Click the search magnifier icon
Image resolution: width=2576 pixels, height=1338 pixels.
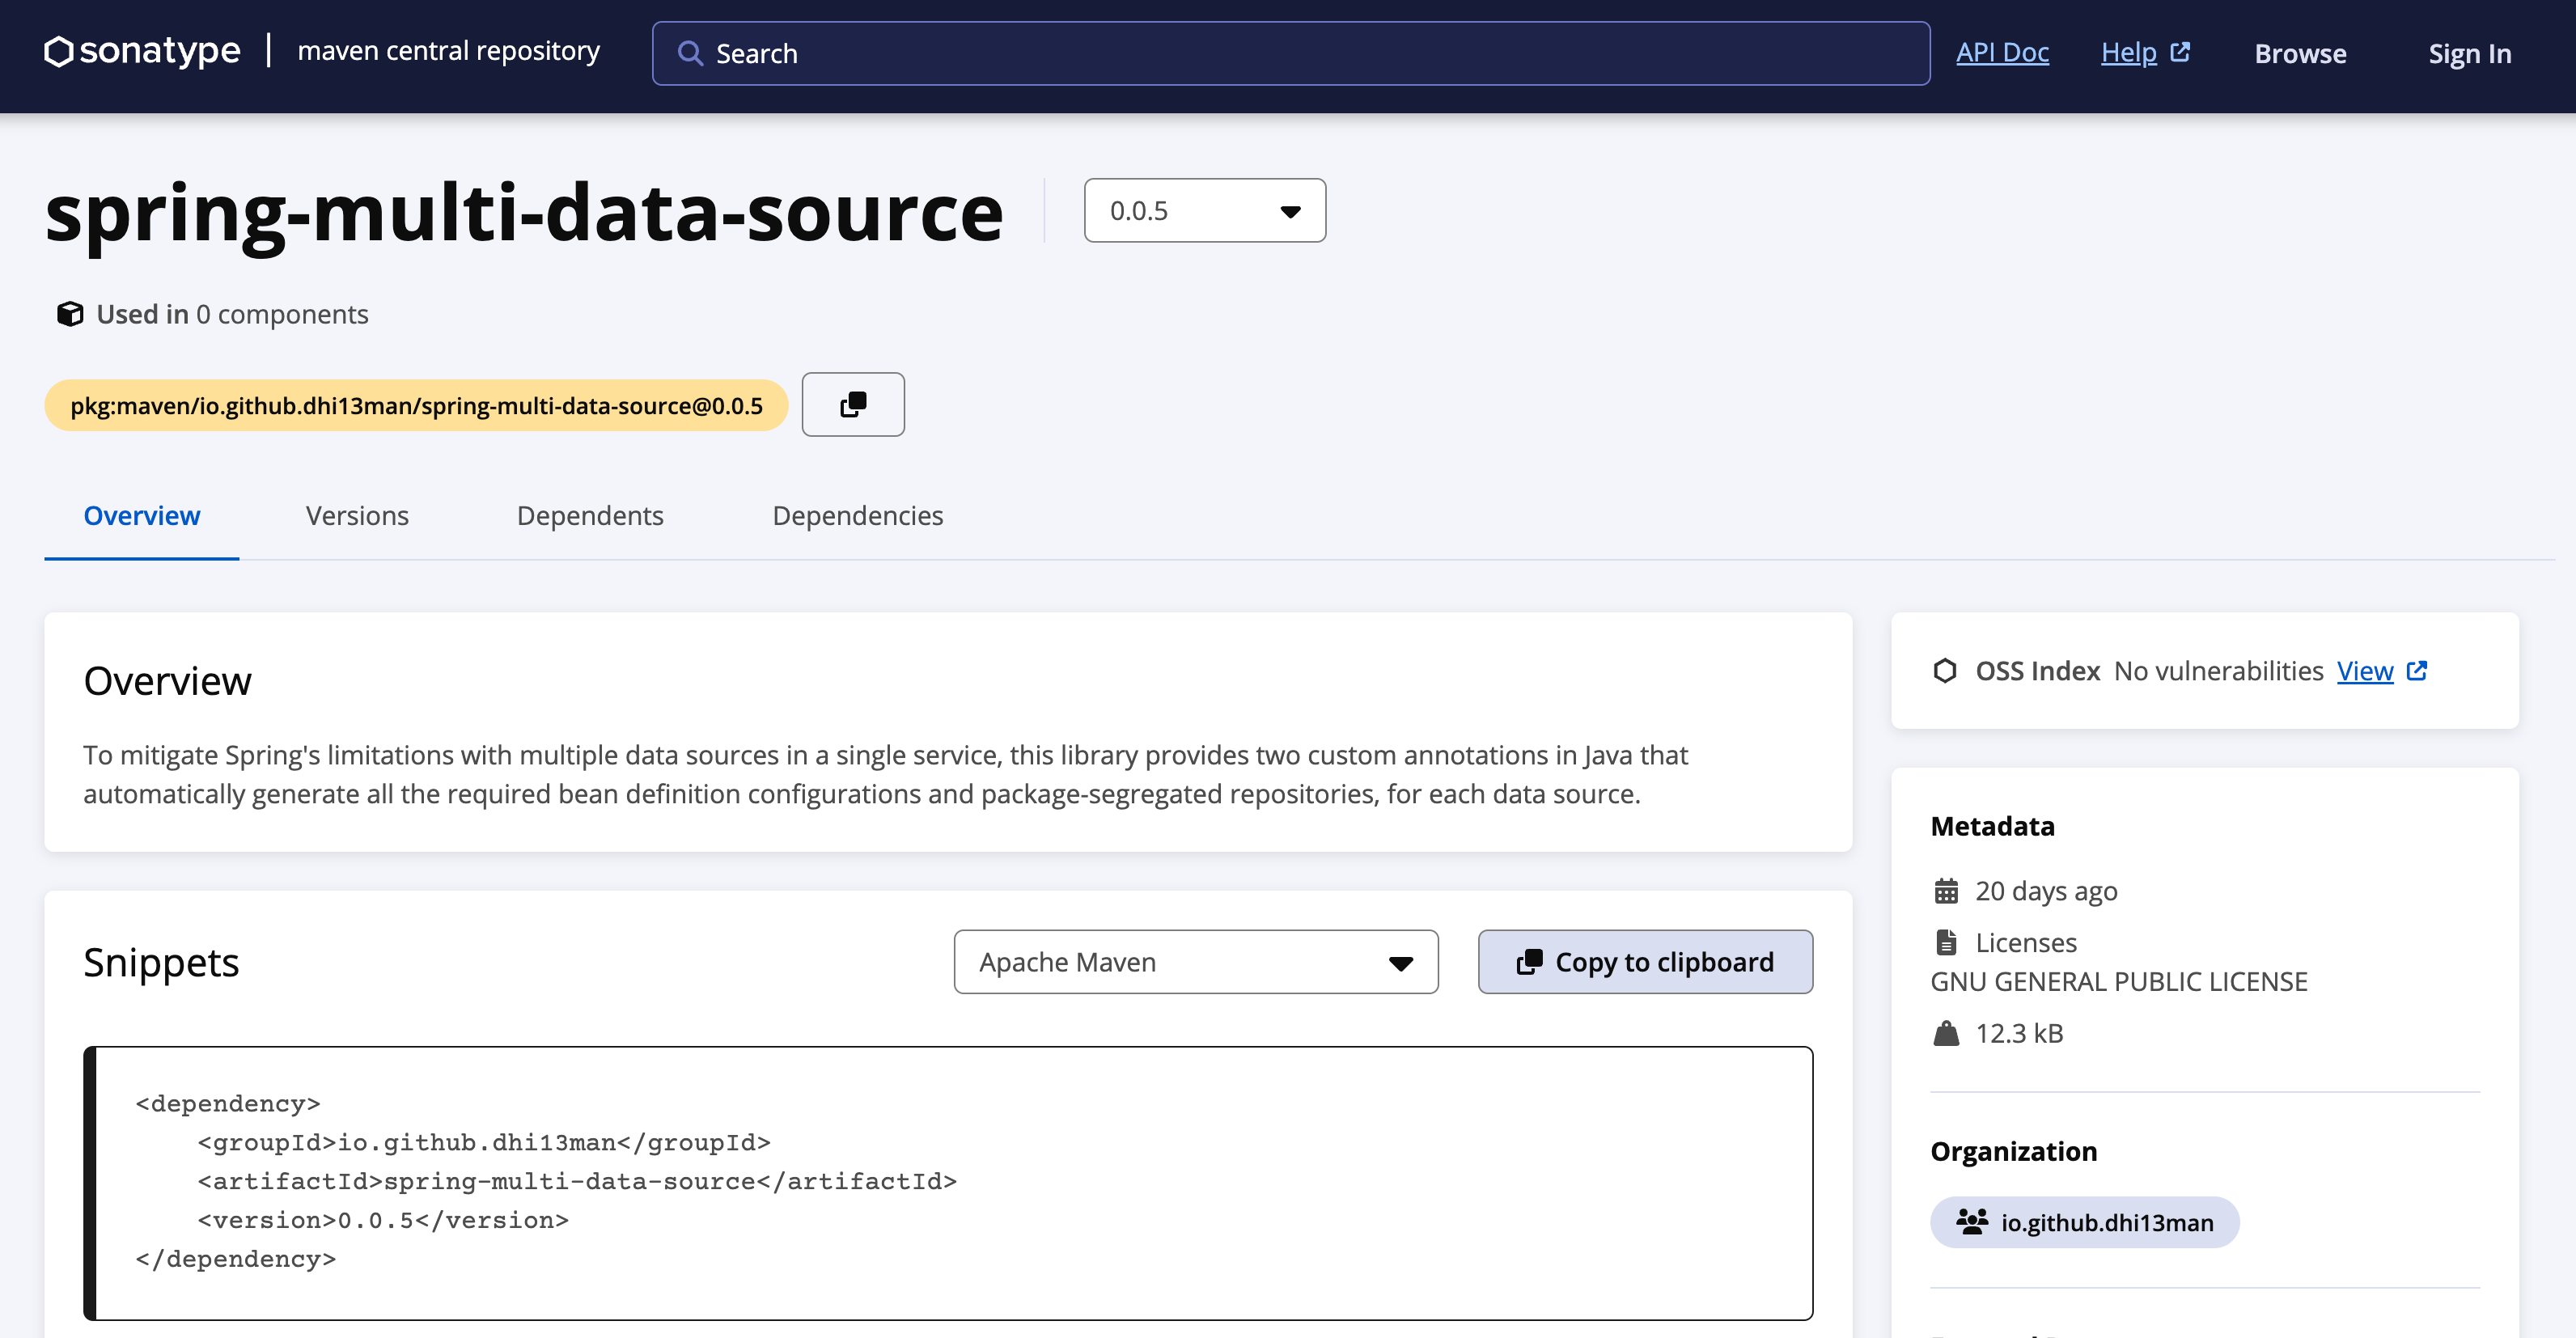pyautogui.click(x=690, y=53)
